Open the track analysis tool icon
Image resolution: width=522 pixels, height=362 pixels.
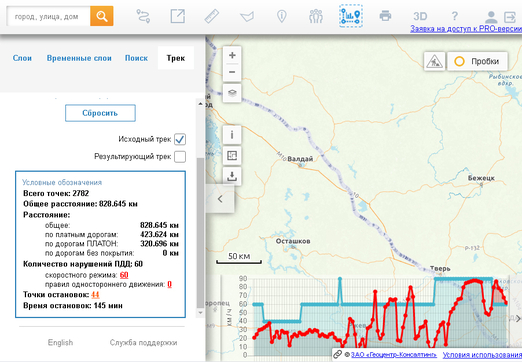(x=351, y=16)
